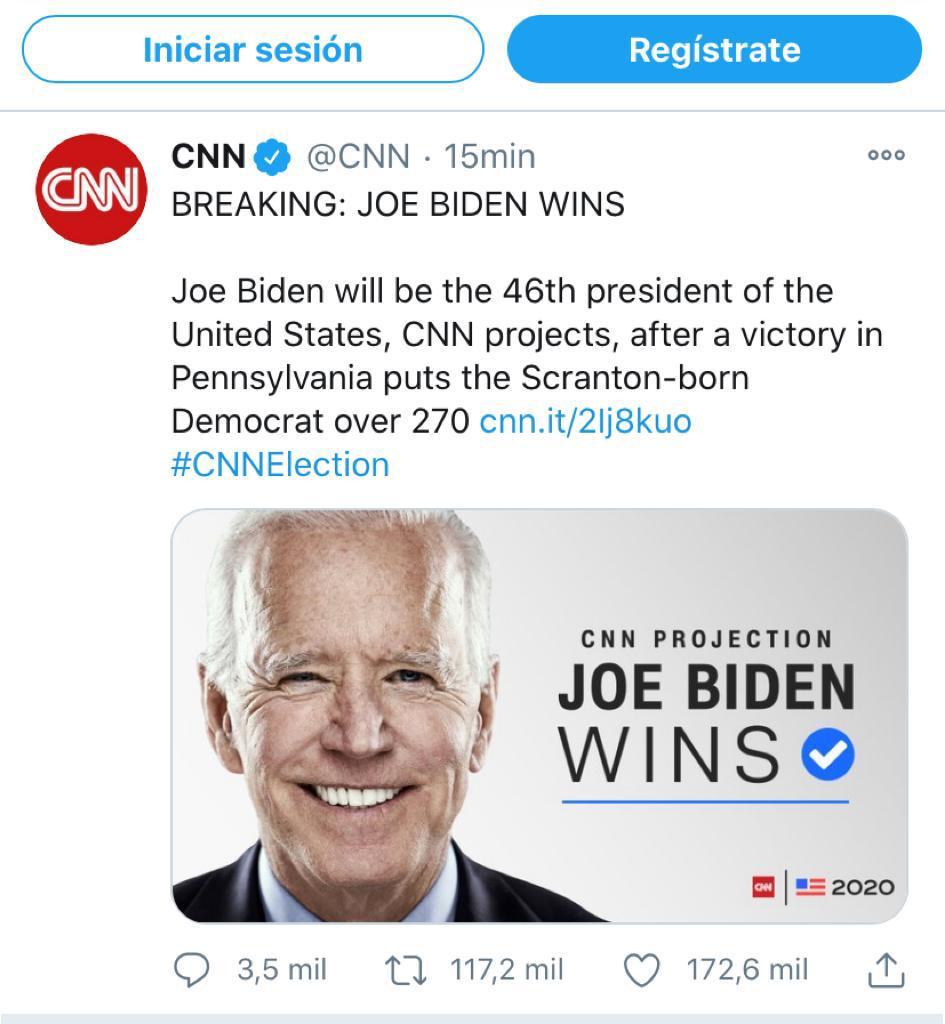Click the Iniciar sesión button
Screen dimensions: 945x1024
(252, 49)
